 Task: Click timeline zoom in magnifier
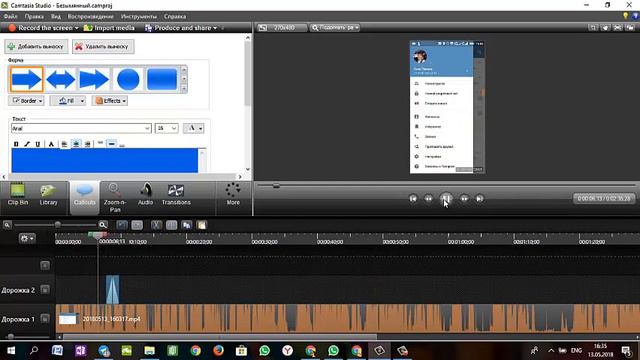pyautogui.click(x=103, y=225)
